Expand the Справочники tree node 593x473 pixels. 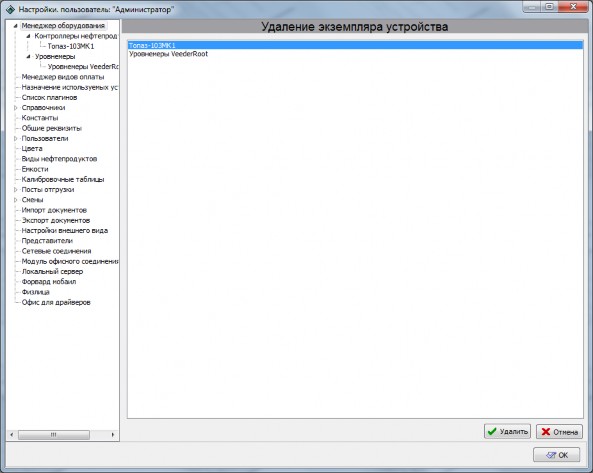(16, 108)
